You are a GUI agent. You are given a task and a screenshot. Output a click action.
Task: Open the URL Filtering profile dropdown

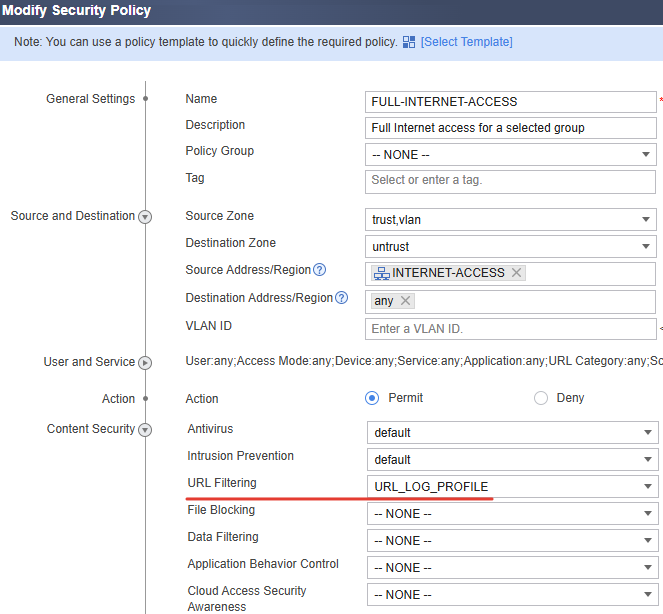click(511, 487)
